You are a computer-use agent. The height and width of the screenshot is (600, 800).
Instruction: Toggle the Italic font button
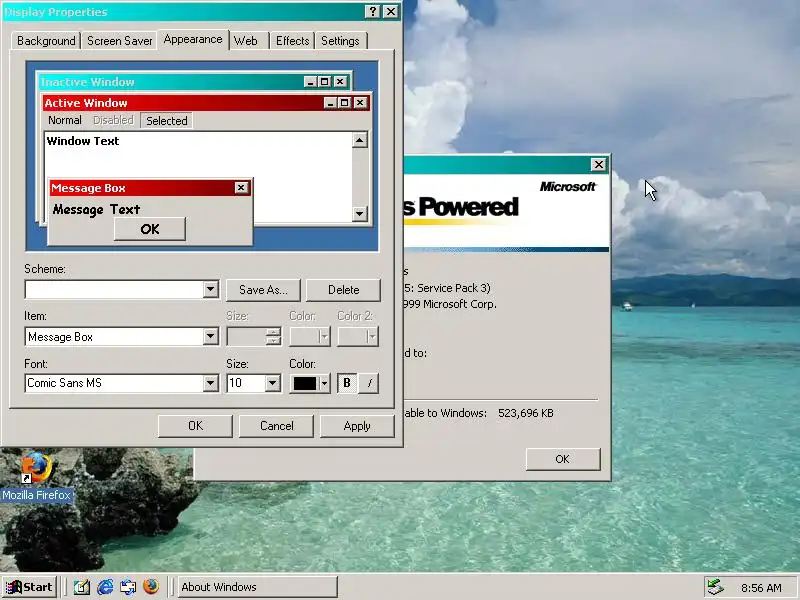click(x=369, y=383)
